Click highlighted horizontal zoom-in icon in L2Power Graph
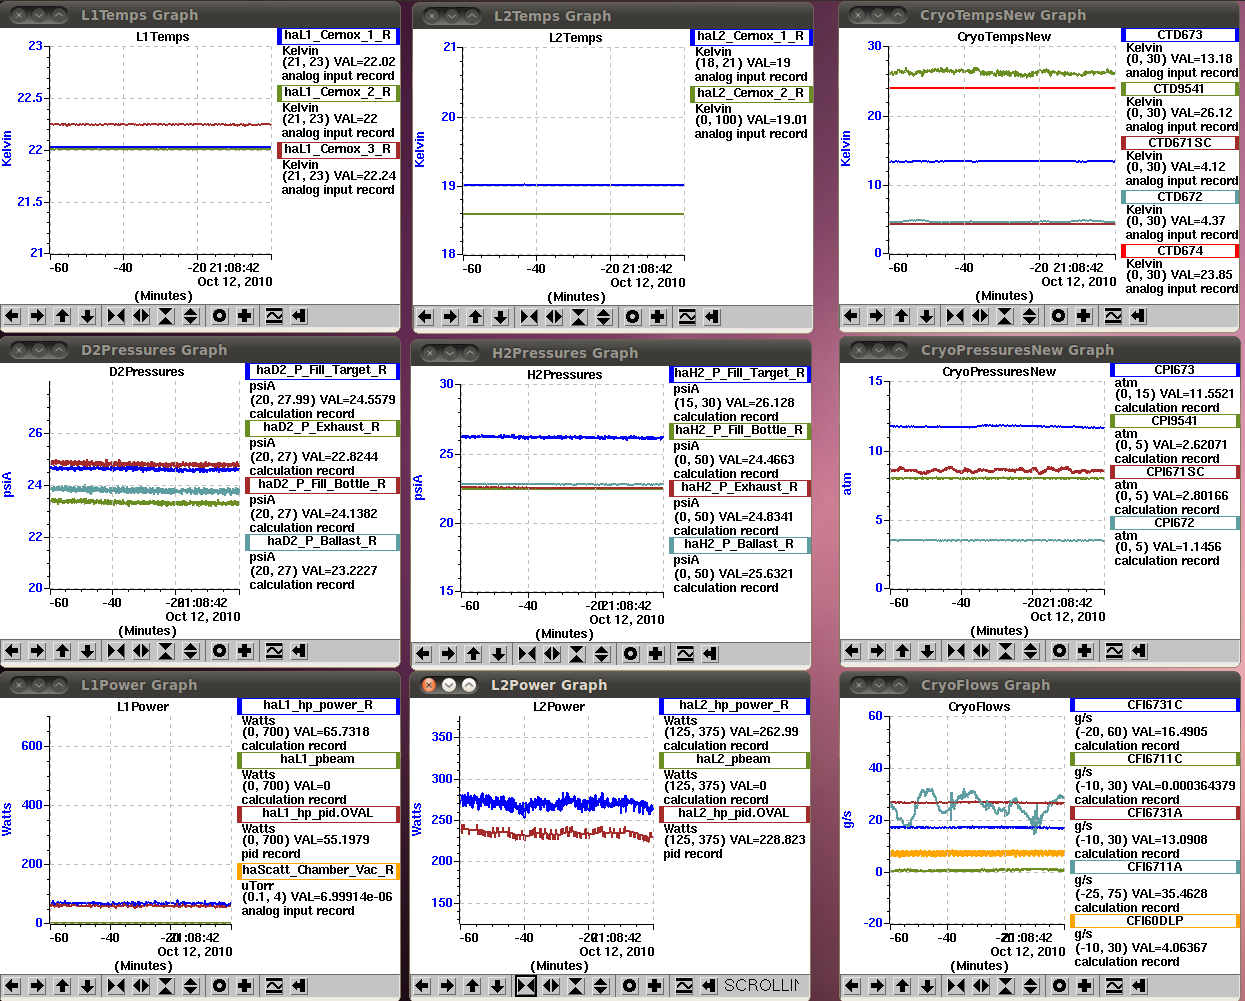1245x1001 pixels. [x=526, y=986]
